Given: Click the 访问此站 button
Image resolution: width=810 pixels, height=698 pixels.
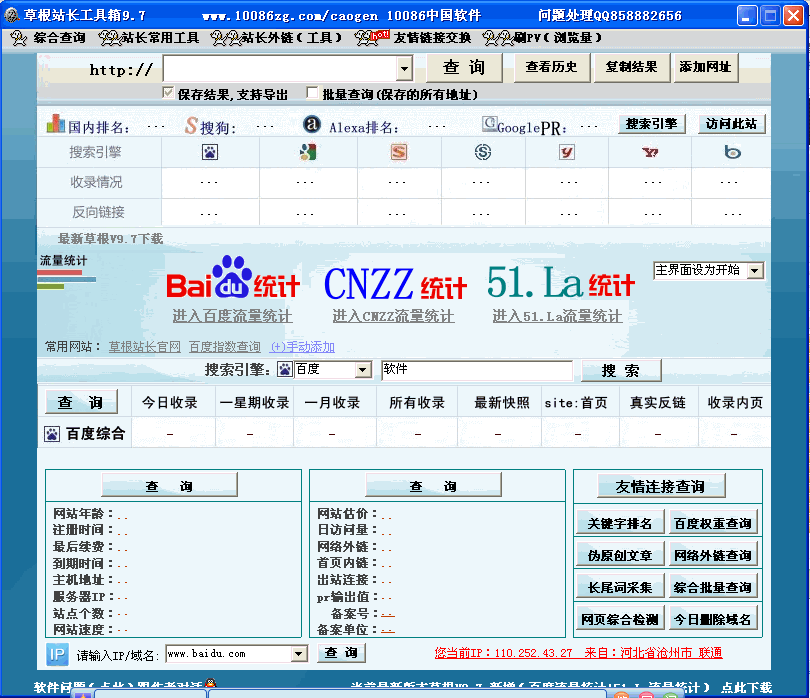Looking at the screenshot, I should click(x=731, y=124).
